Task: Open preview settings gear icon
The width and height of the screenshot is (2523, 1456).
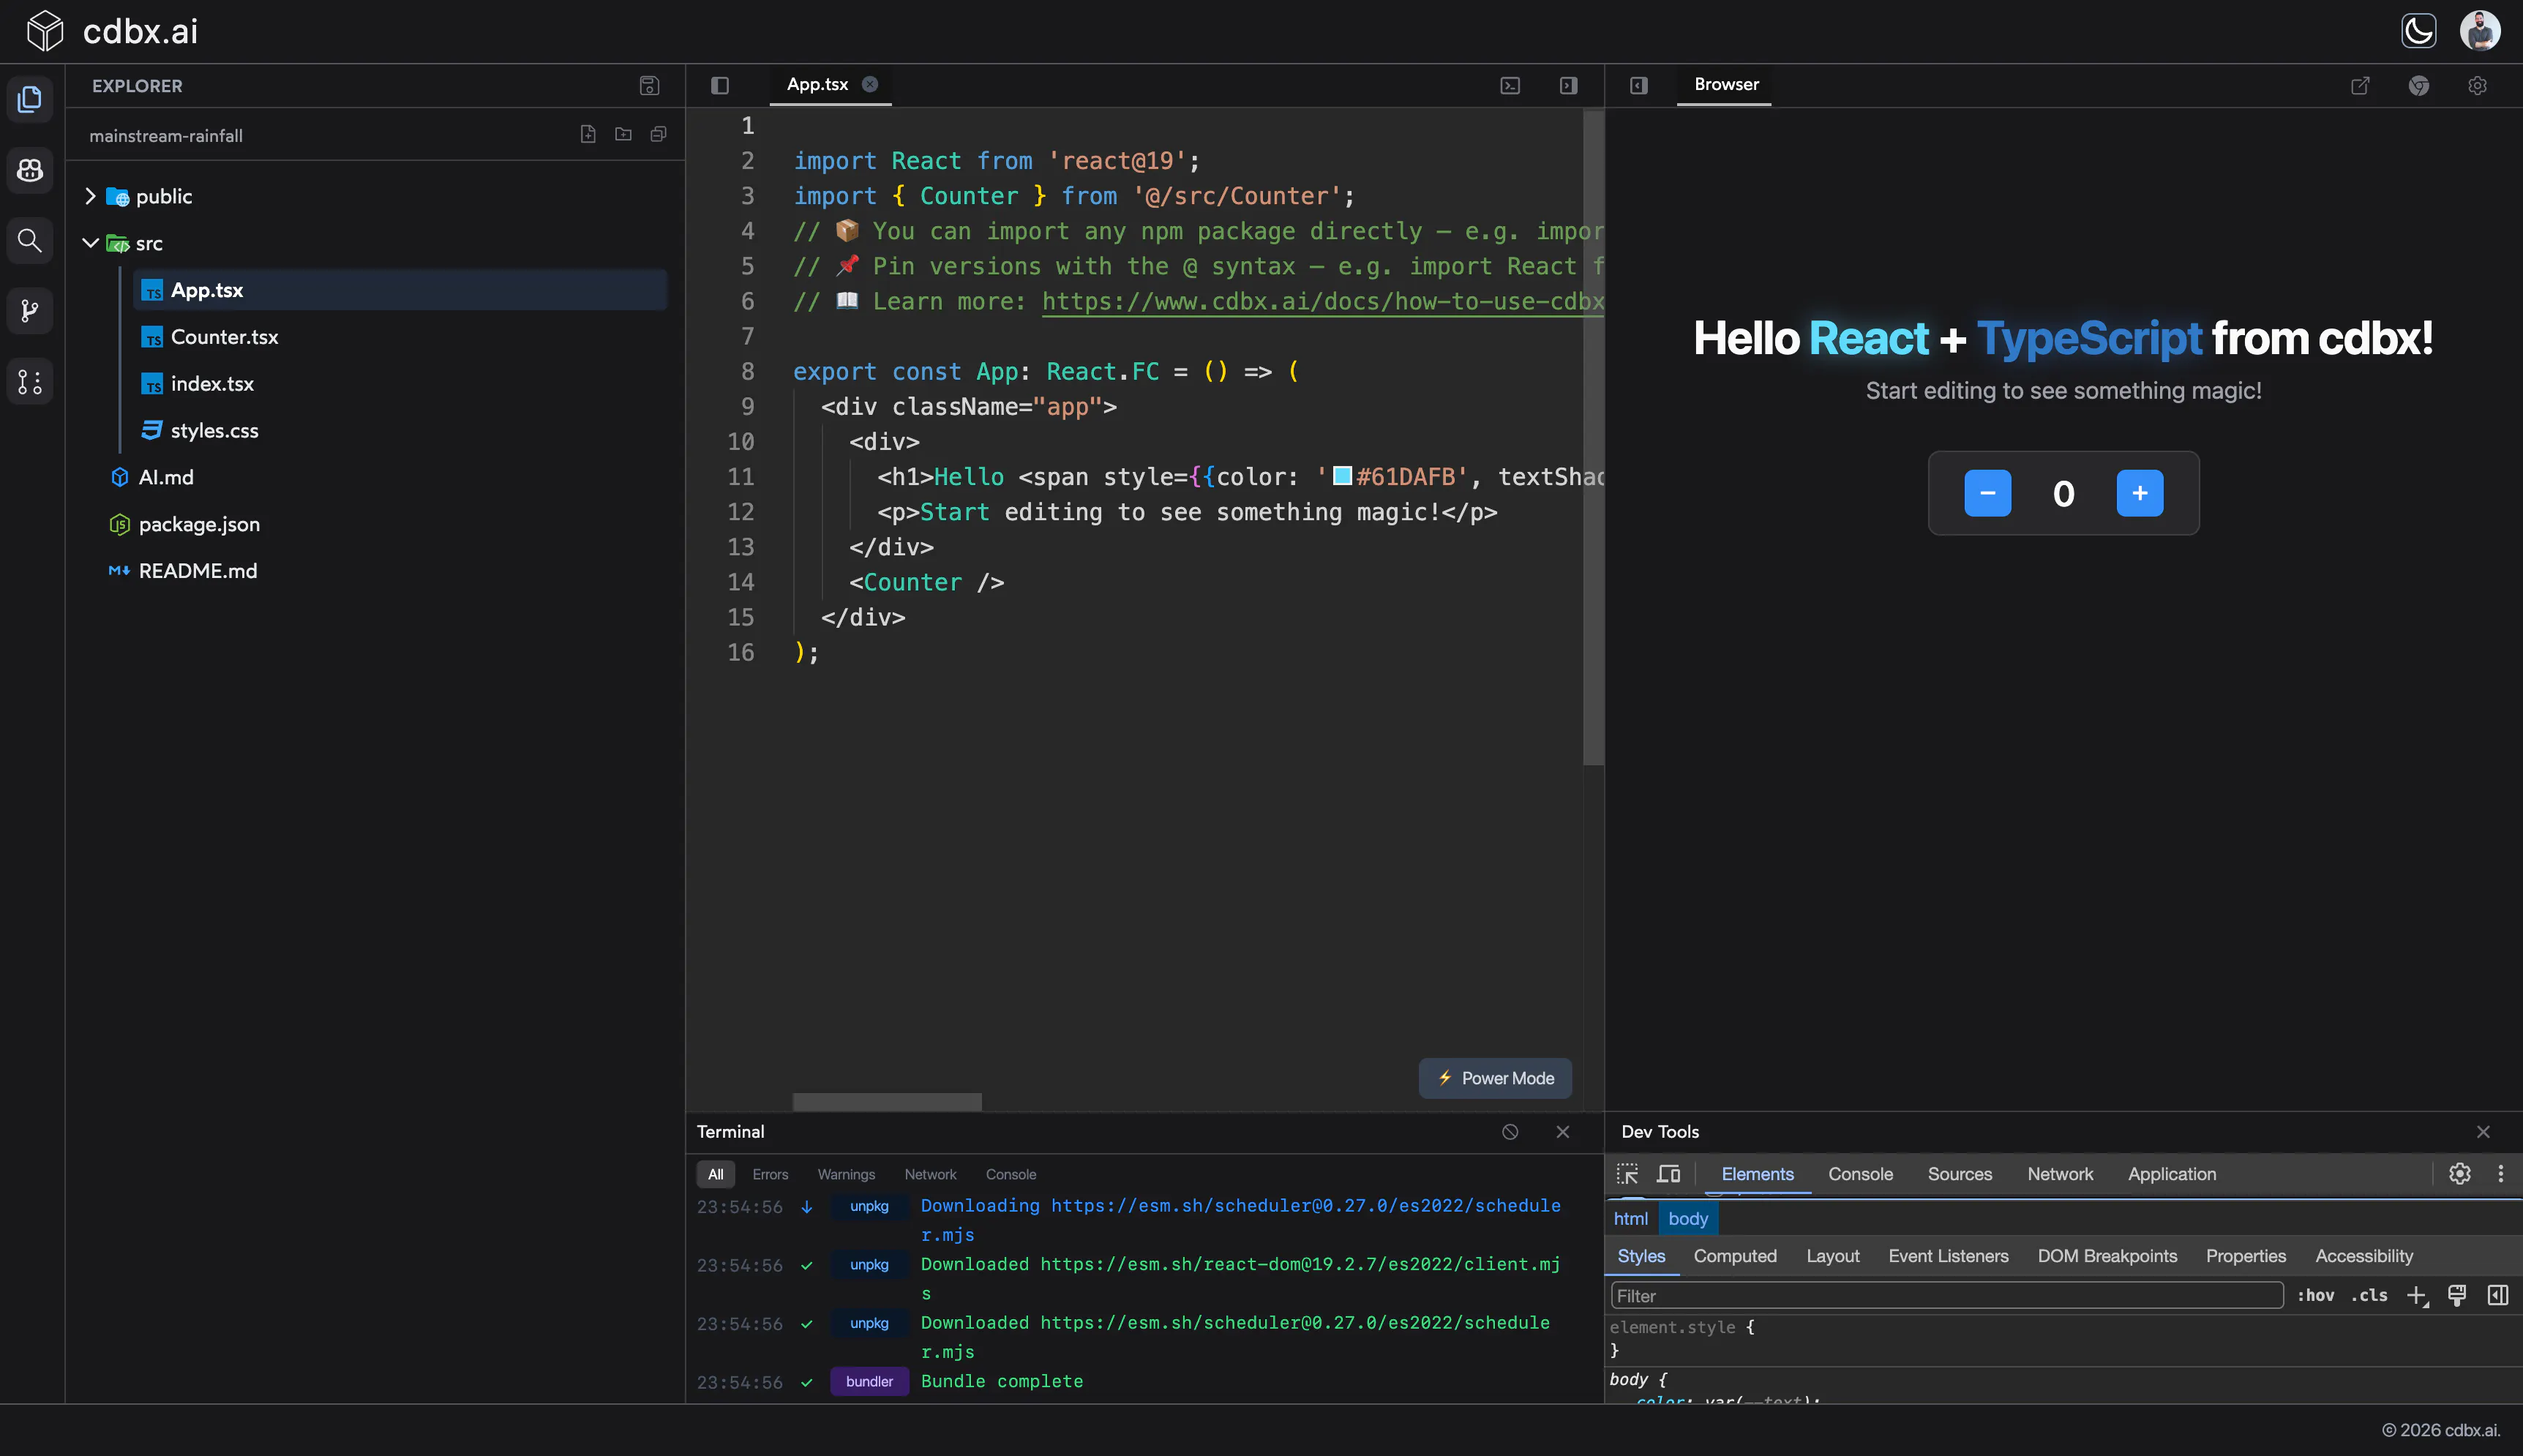Action: [x=2477, y=85]
